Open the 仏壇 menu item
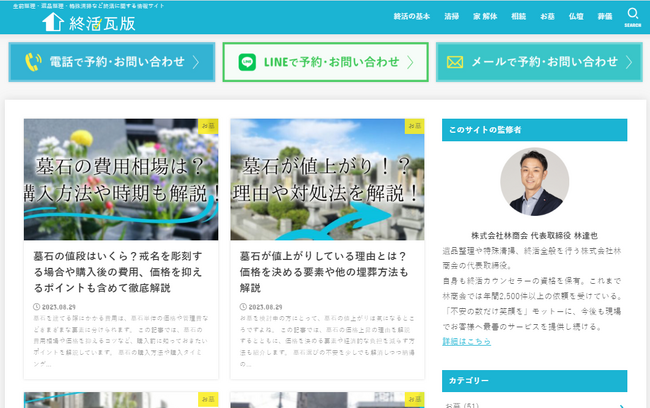The image size is (650, 408). click(576, 17)
